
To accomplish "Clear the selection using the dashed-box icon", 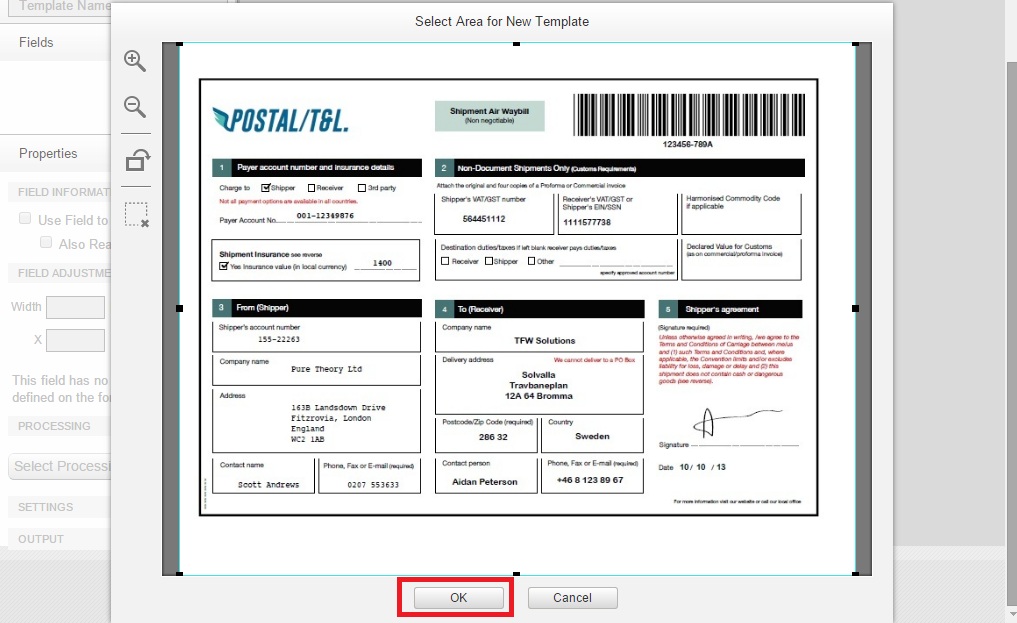I will [x=137, y=214].
